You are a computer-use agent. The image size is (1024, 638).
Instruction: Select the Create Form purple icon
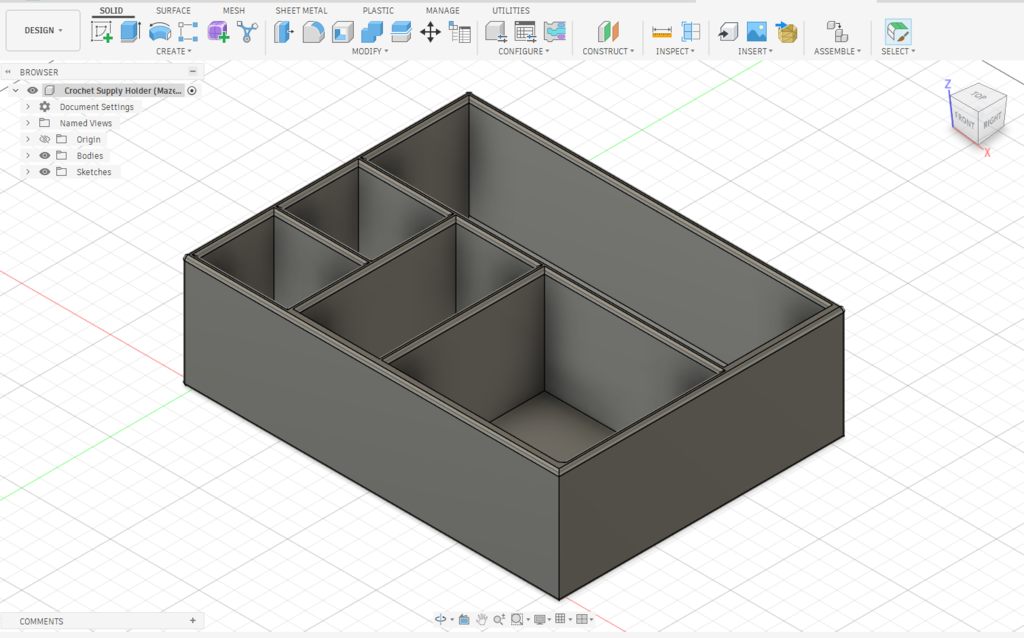[x=218, y=31]
